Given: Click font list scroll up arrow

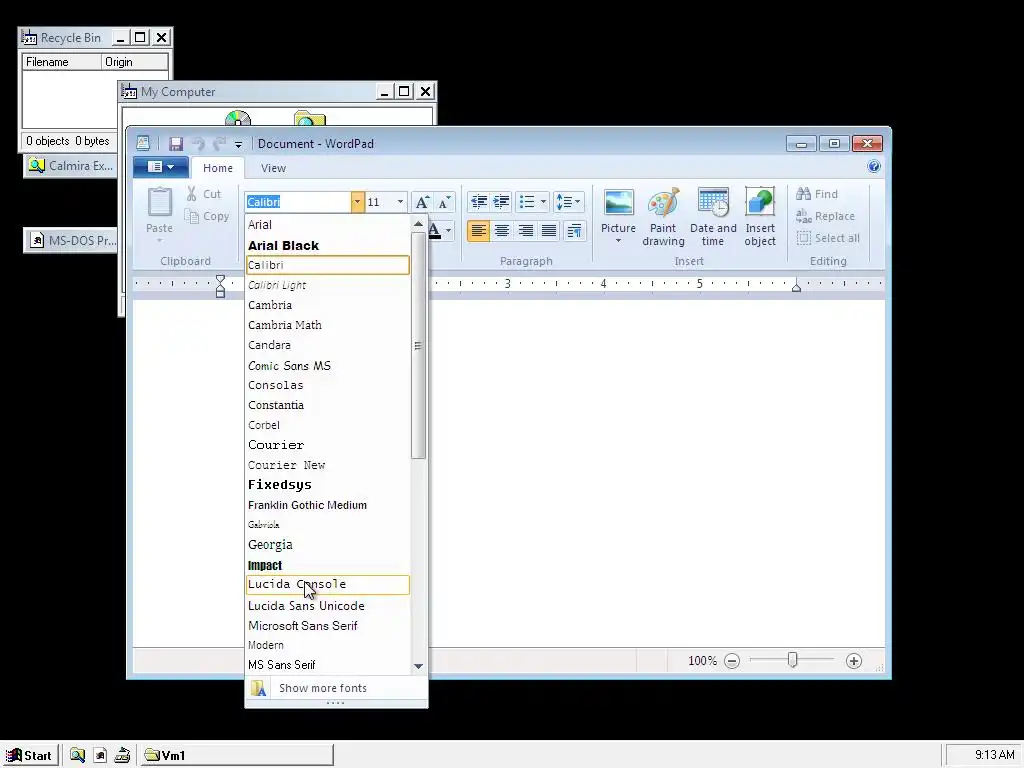Looking at the screenshot, I should tap(419, 224).
